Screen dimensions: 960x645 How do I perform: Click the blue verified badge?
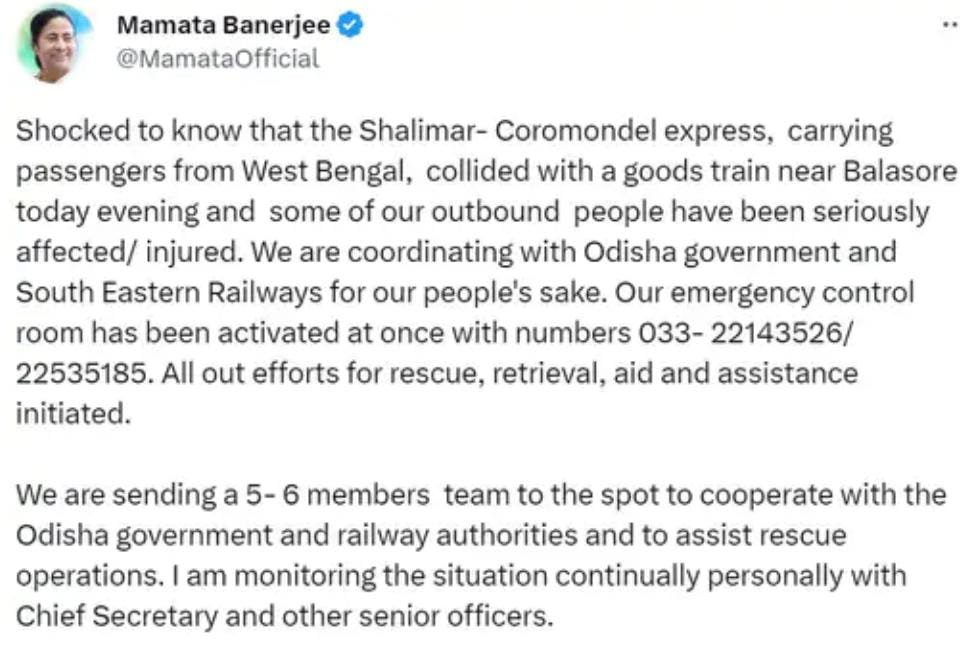tap(349, 26)
